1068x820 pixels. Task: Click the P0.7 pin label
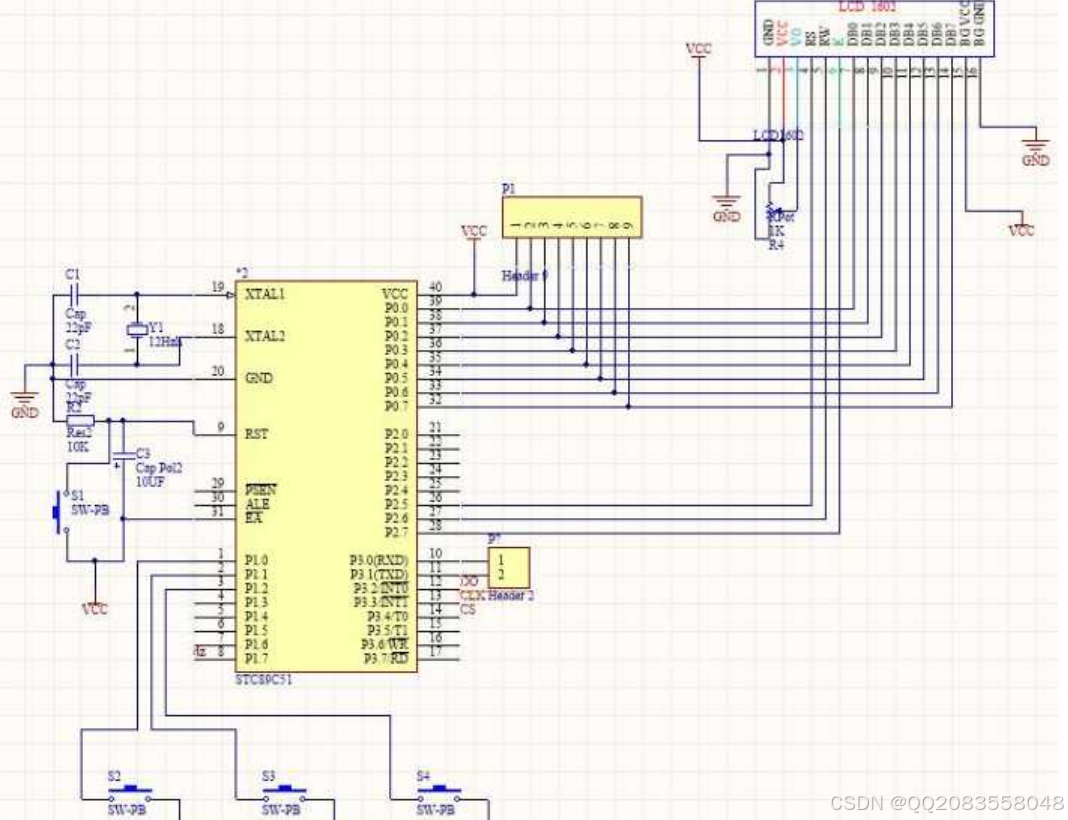[x=396, y=407]
